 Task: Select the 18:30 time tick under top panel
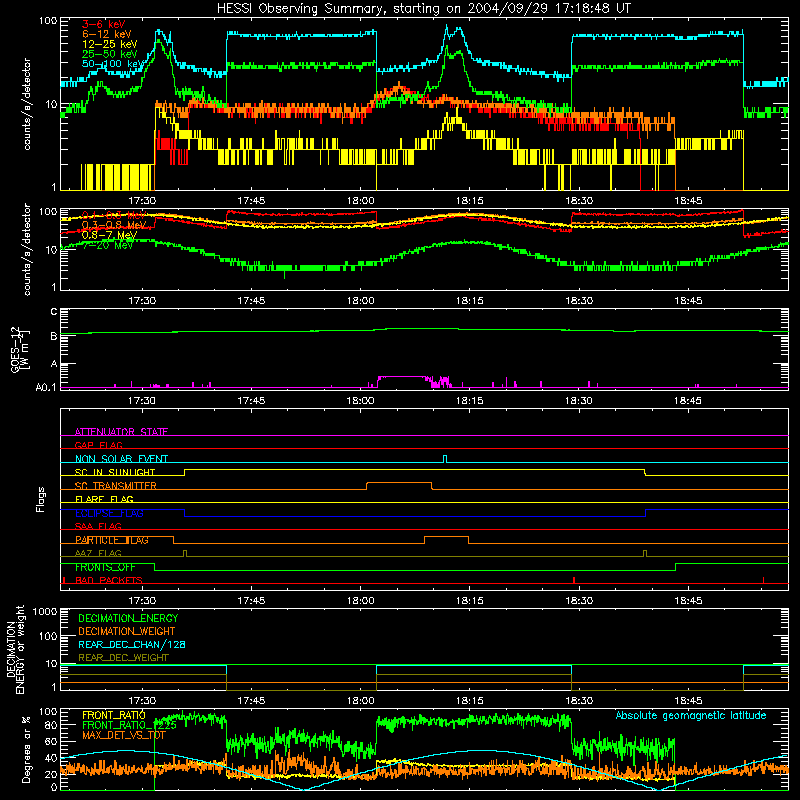pos(579,201)
